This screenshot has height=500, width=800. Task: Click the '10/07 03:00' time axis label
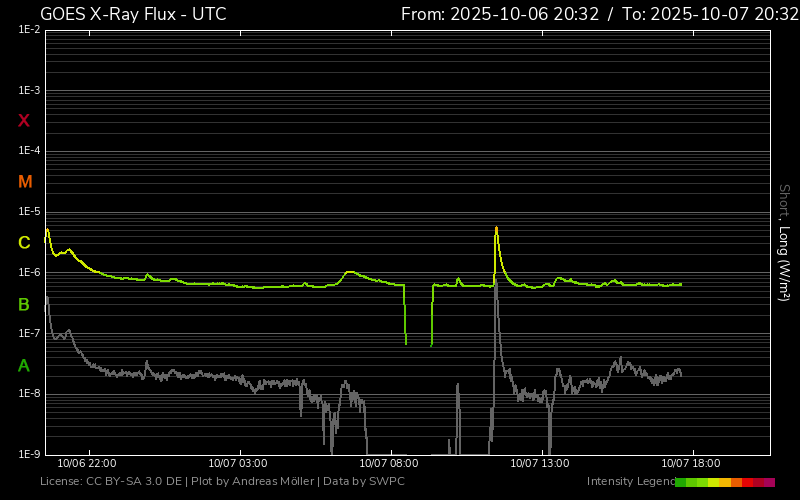[238, 463]
